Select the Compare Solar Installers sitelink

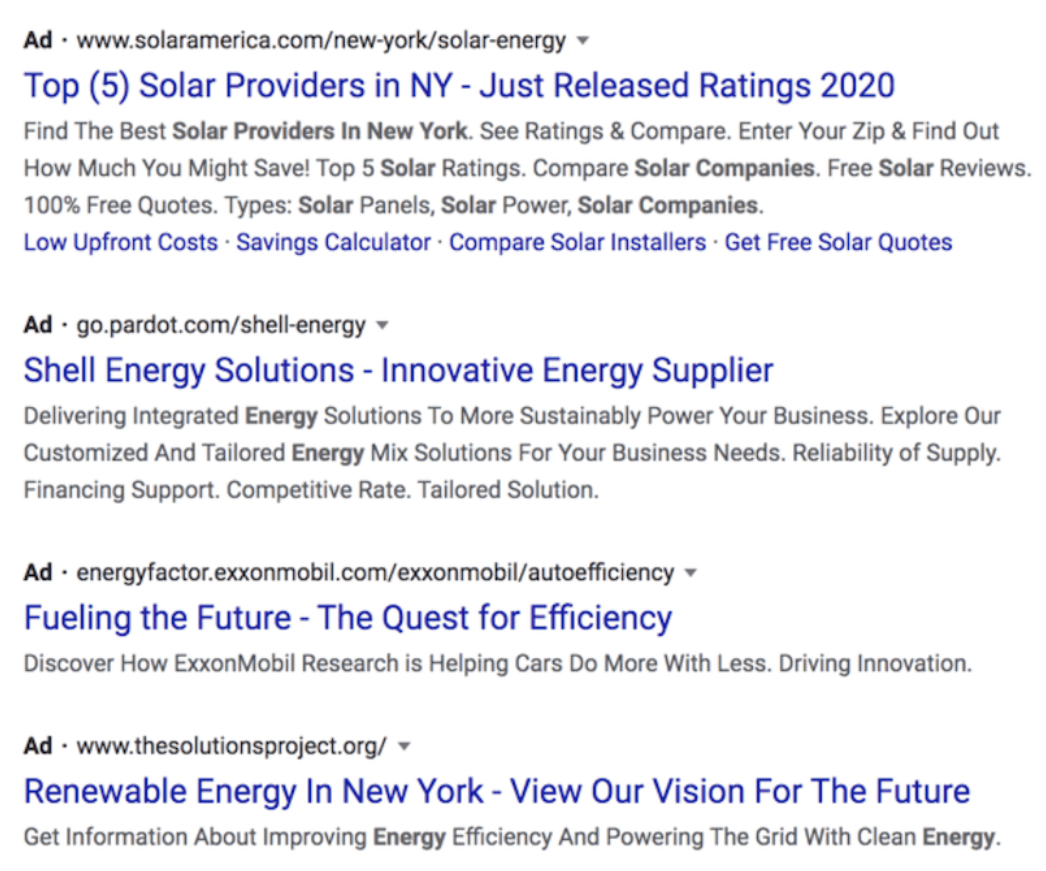tap(577, 242)
